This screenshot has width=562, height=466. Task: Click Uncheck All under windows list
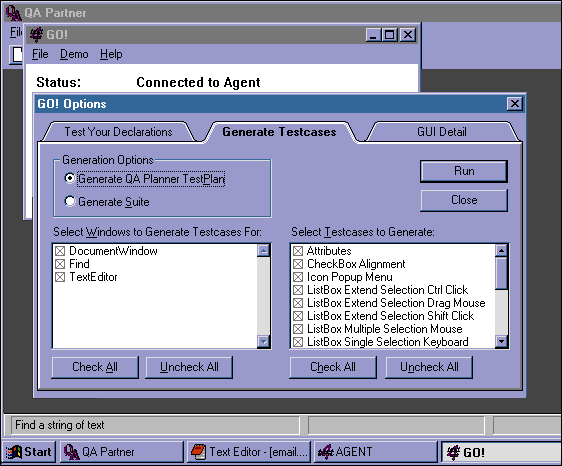point(189,367)
